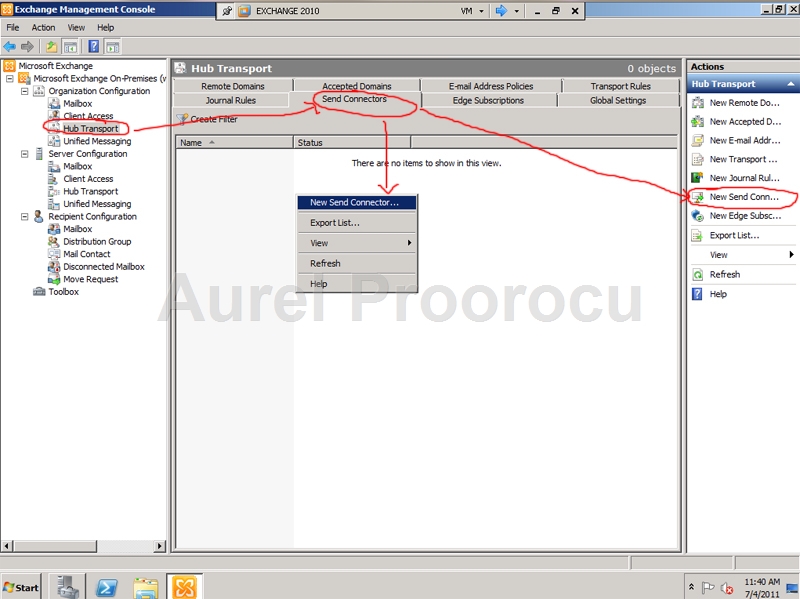Click the Help icon in Actions pane
Screen dimensions: 800x599
(697, 294)
